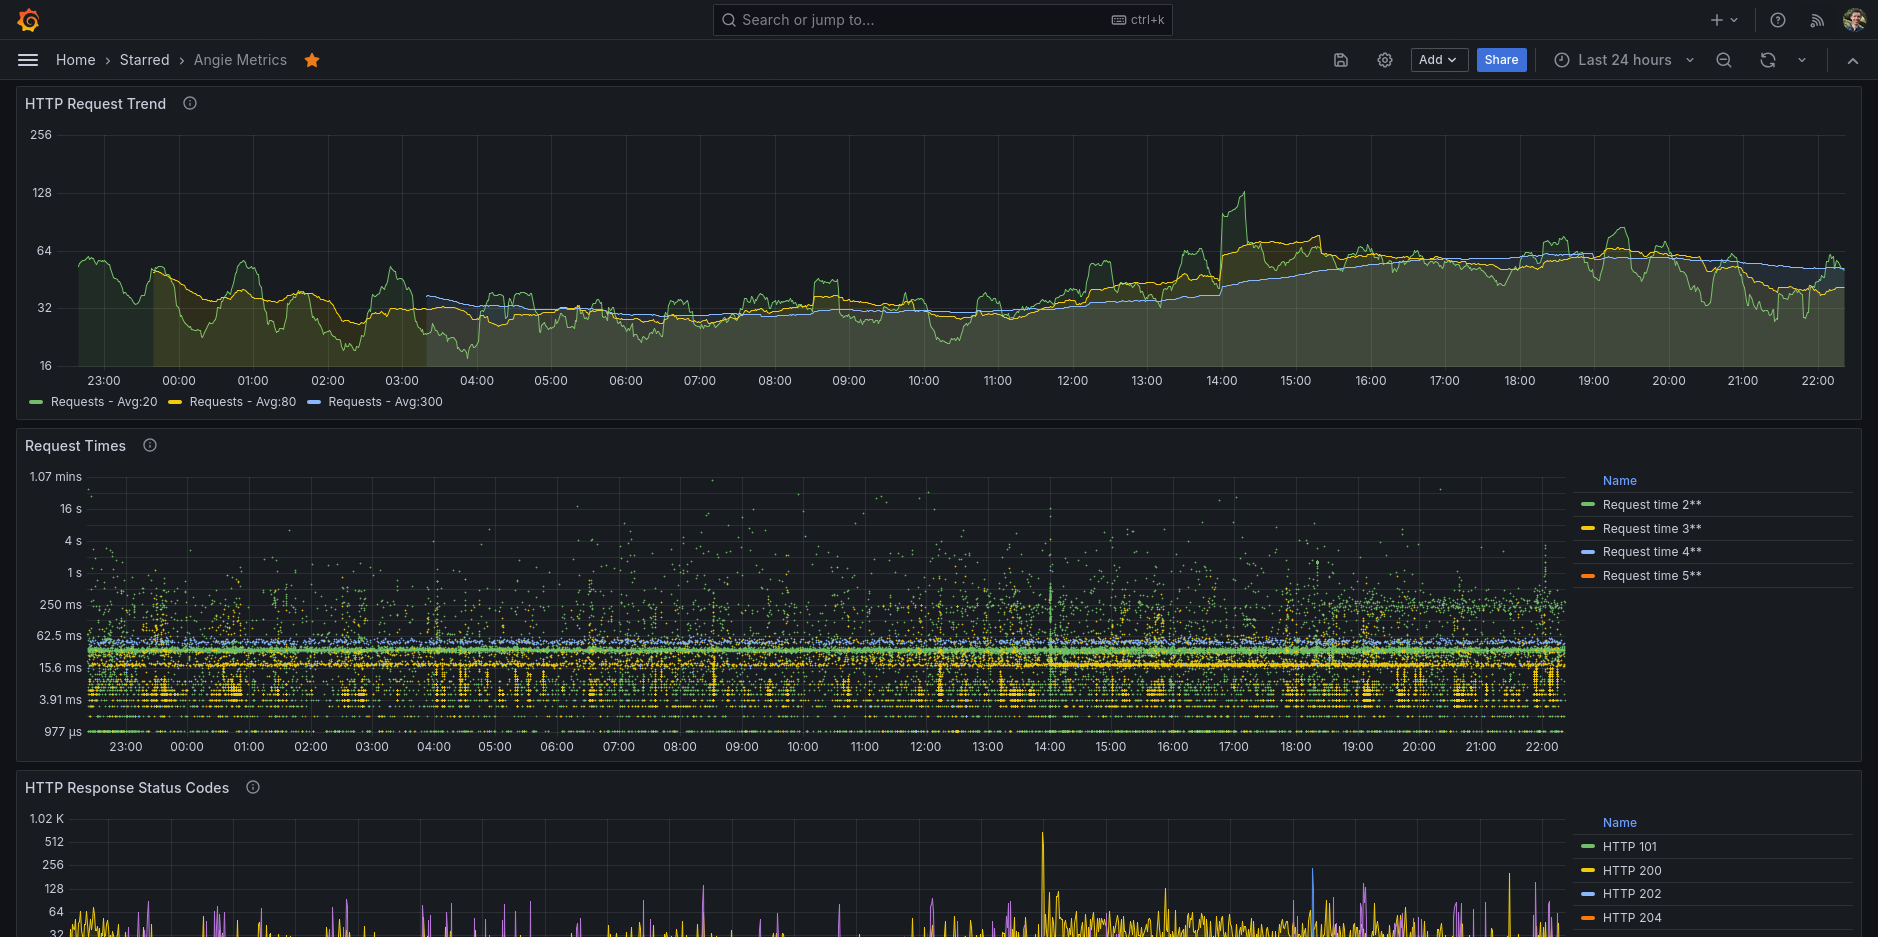
Task: Click the Share button
Action: click(1501, 60)
